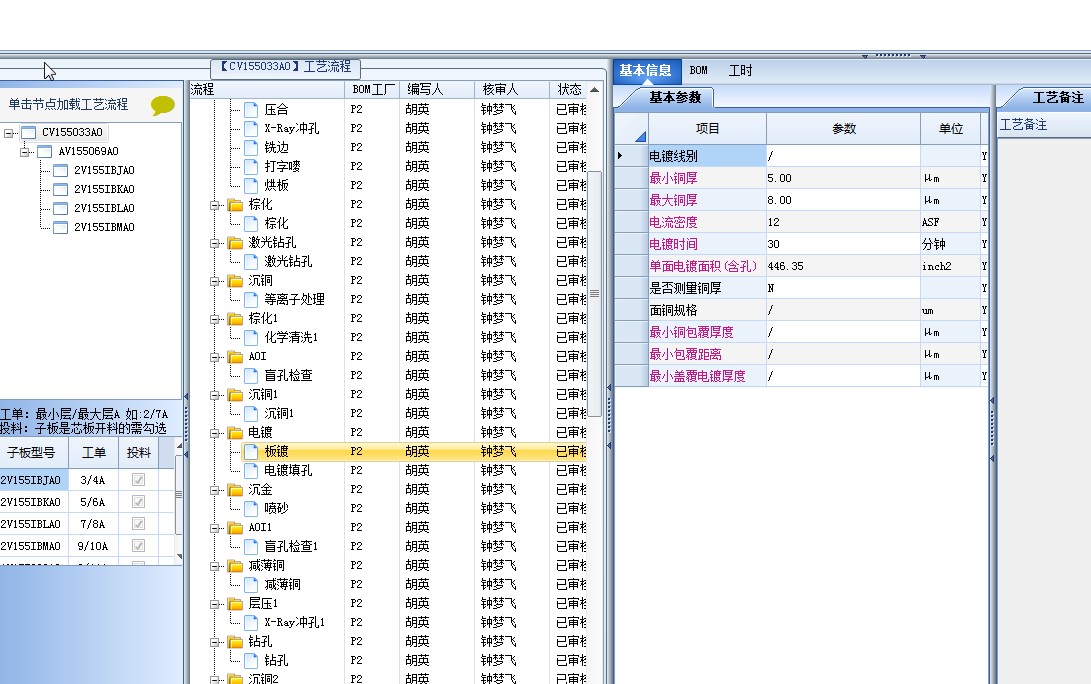
Task: Collapse the AOI1 process group
Action: point(215,528)
